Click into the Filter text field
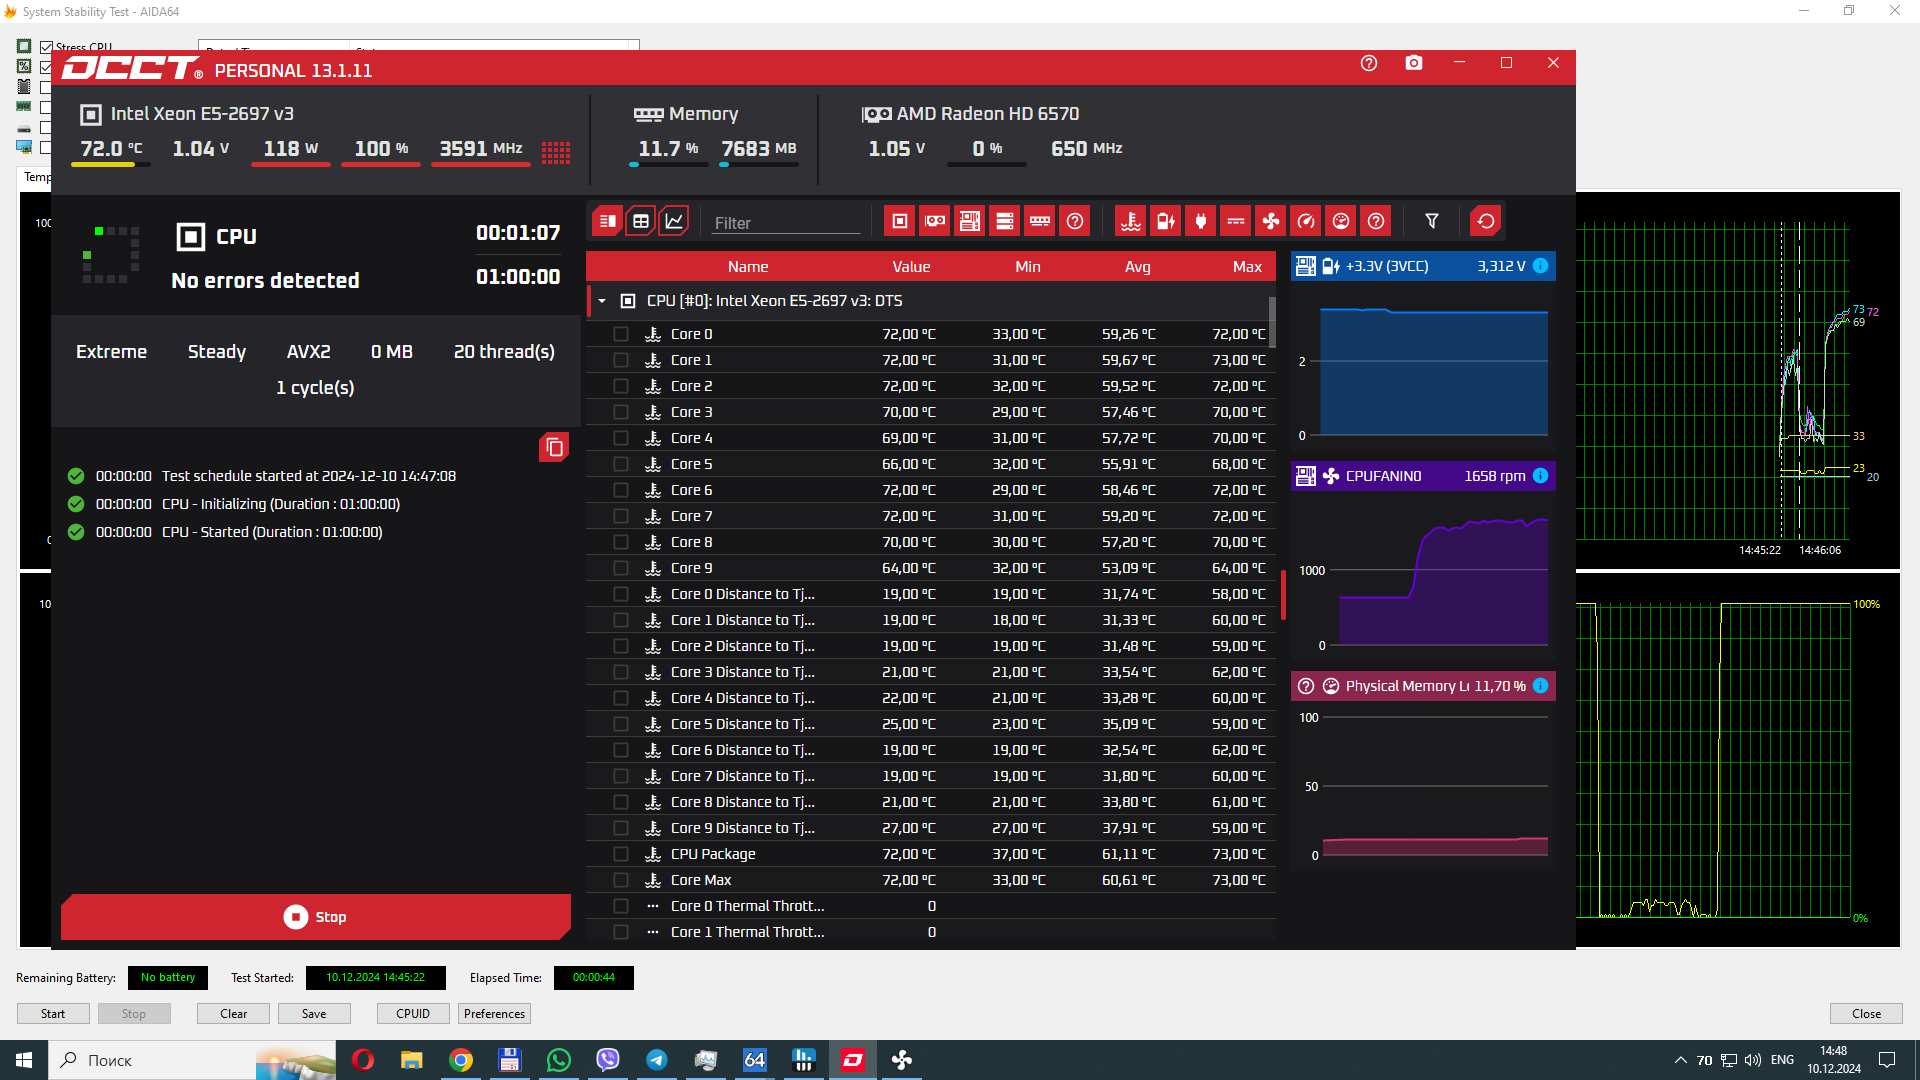Image resolution: width=1920 pixels, height=1080 pixels. (x=785, y=223)
